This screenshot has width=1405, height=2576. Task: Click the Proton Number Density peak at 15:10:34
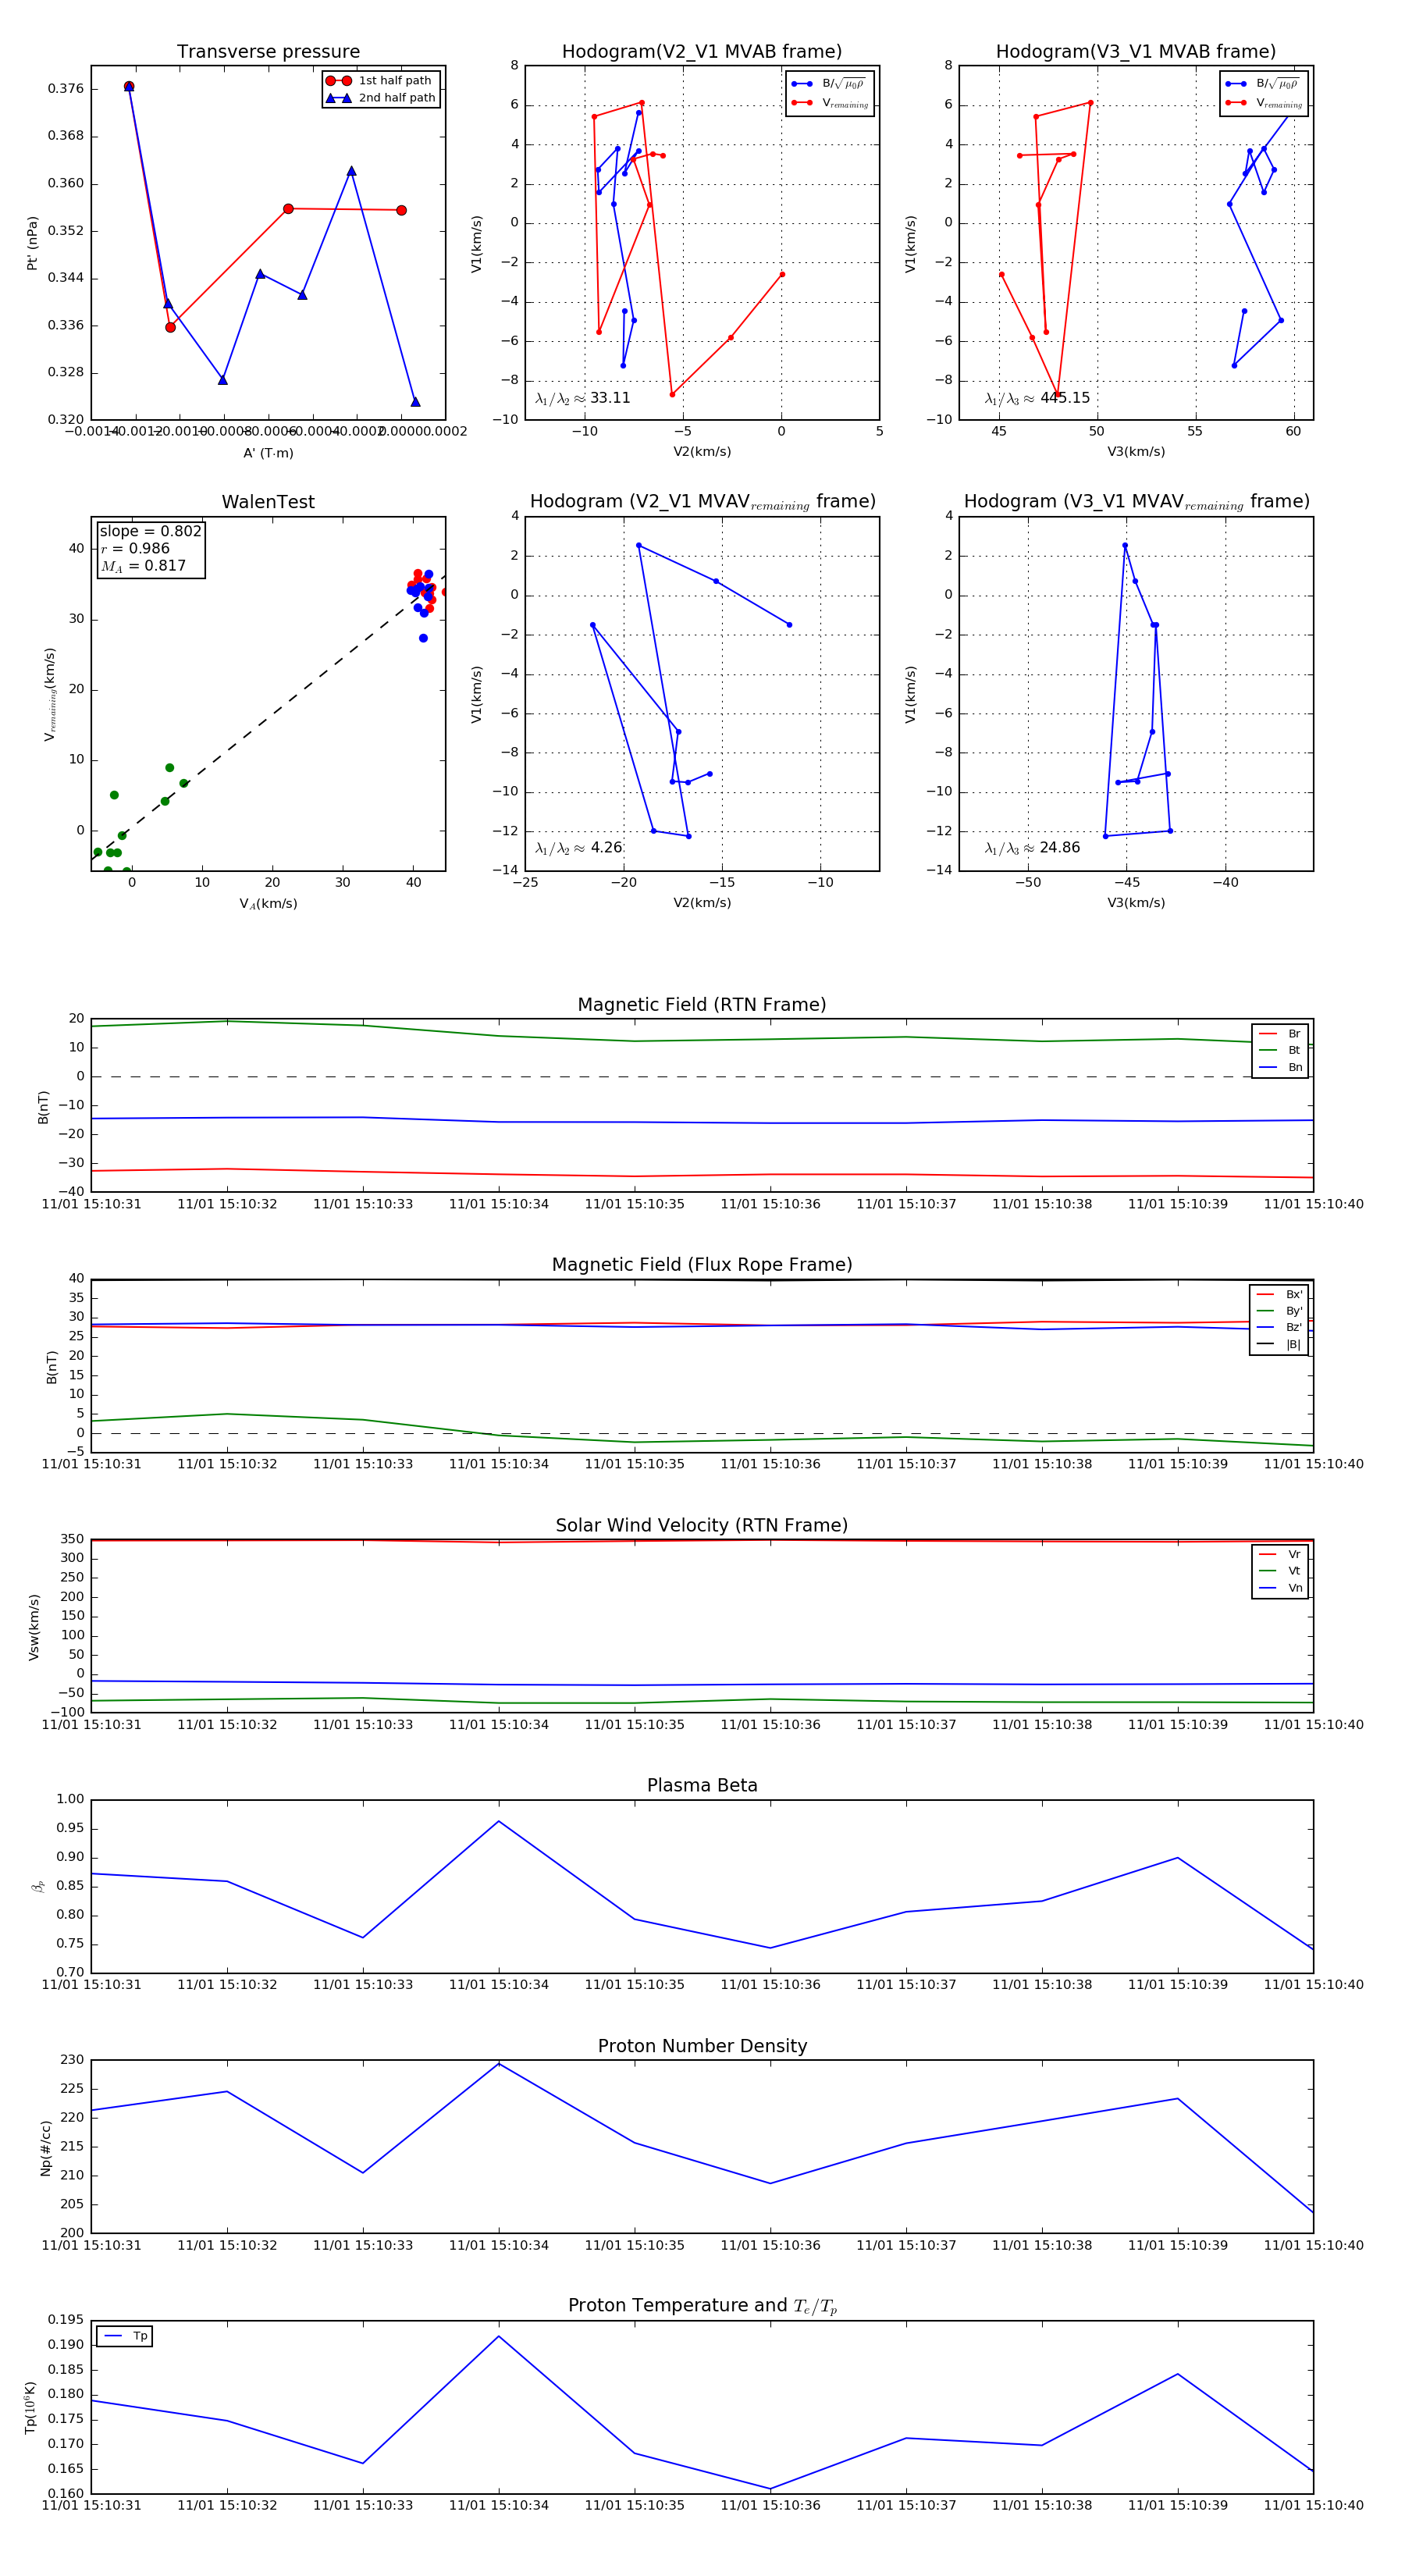coord(499,2063)
